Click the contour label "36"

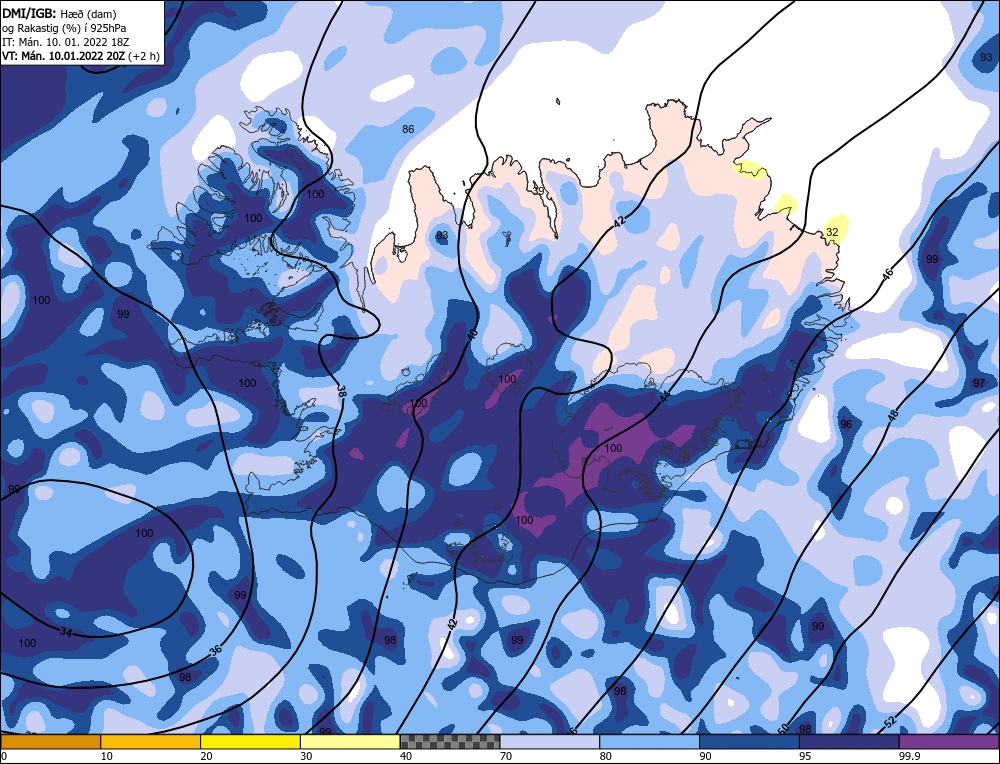point(216,650)
